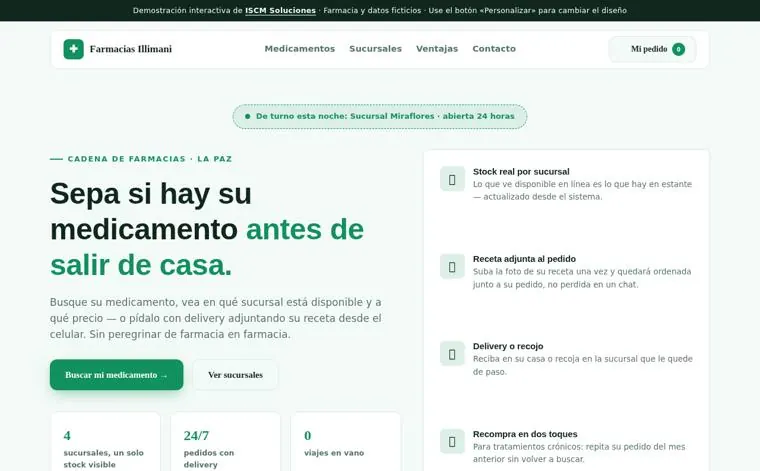760x471 pixels.
Task: Click the order count badge showing 0
Action: tap(679, 49)
